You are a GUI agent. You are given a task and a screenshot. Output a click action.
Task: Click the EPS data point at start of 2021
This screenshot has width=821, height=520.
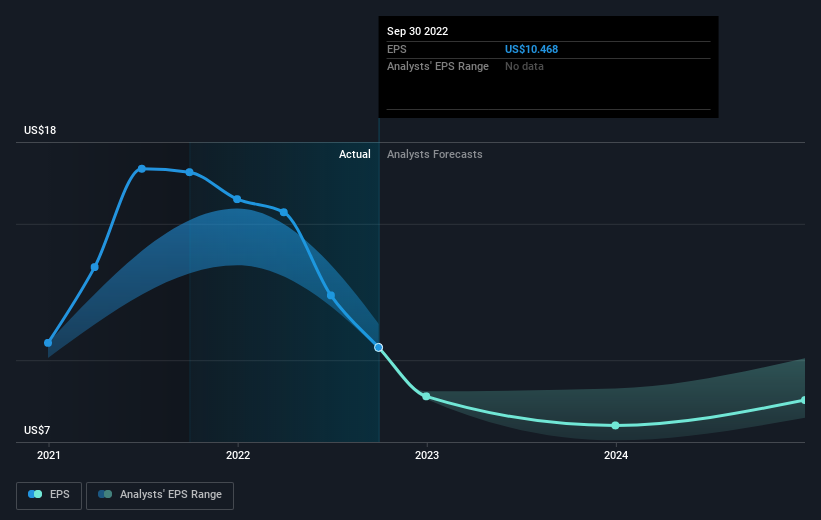tap(48, 343)
